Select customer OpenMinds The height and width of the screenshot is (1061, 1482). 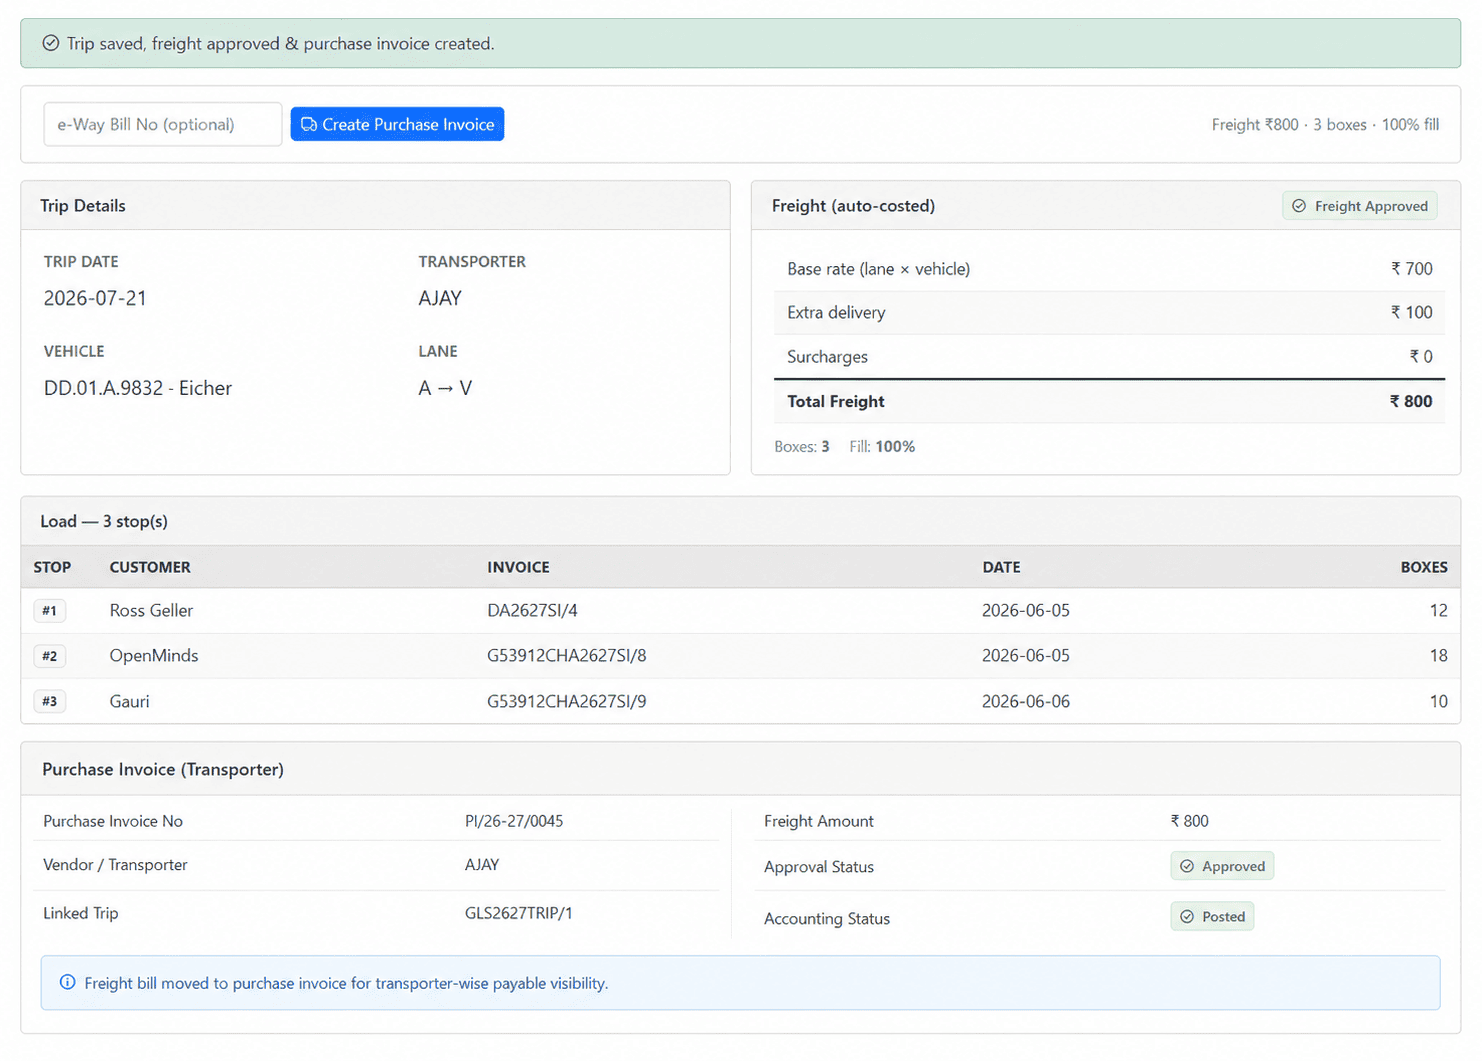click(154, 656)
